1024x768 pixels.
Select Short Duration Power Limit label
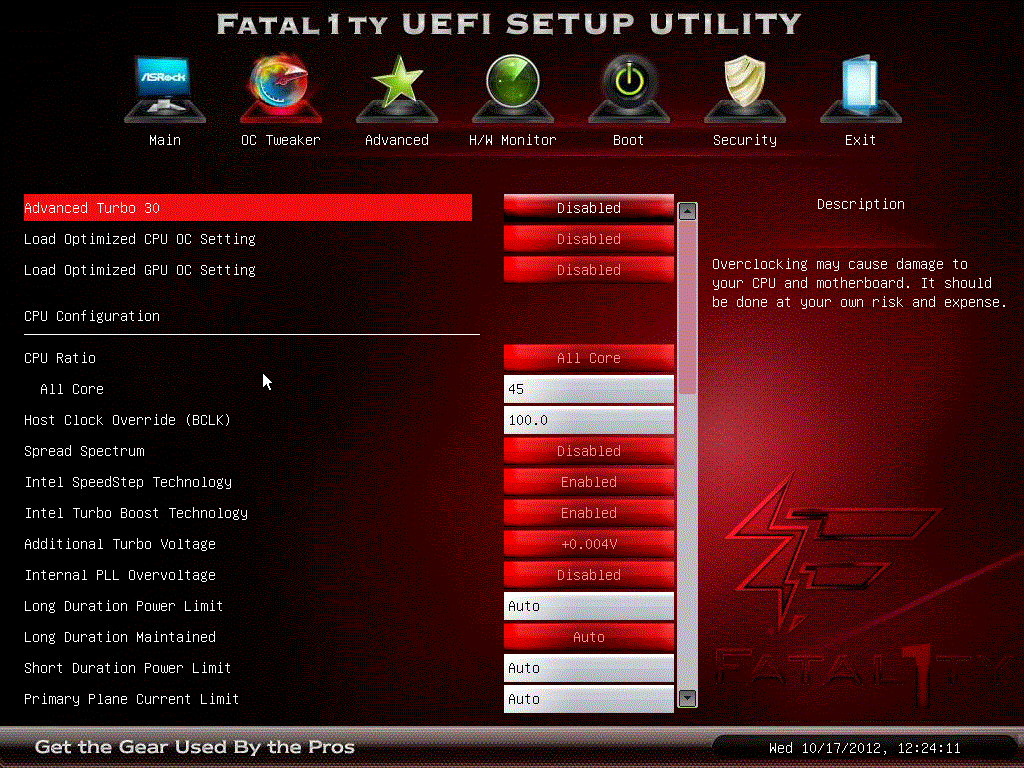(127, 668)
